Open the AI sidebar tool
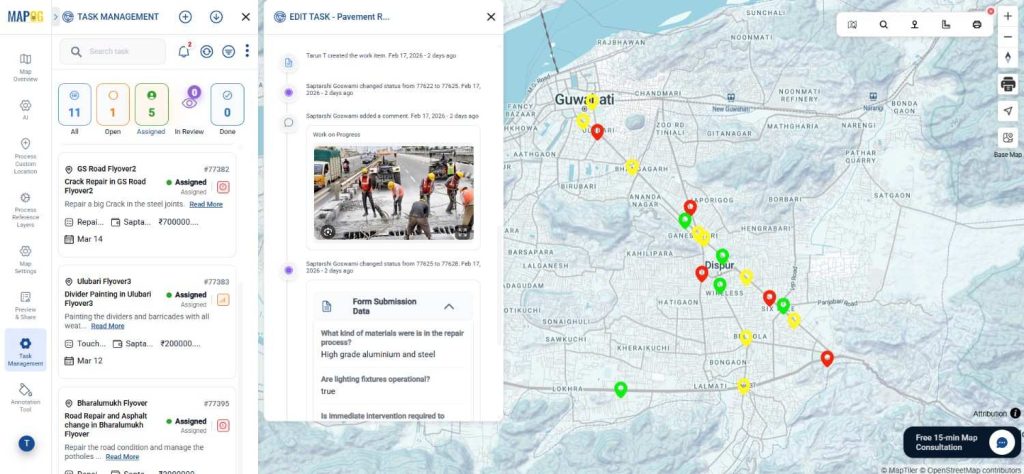 (25, 109)
